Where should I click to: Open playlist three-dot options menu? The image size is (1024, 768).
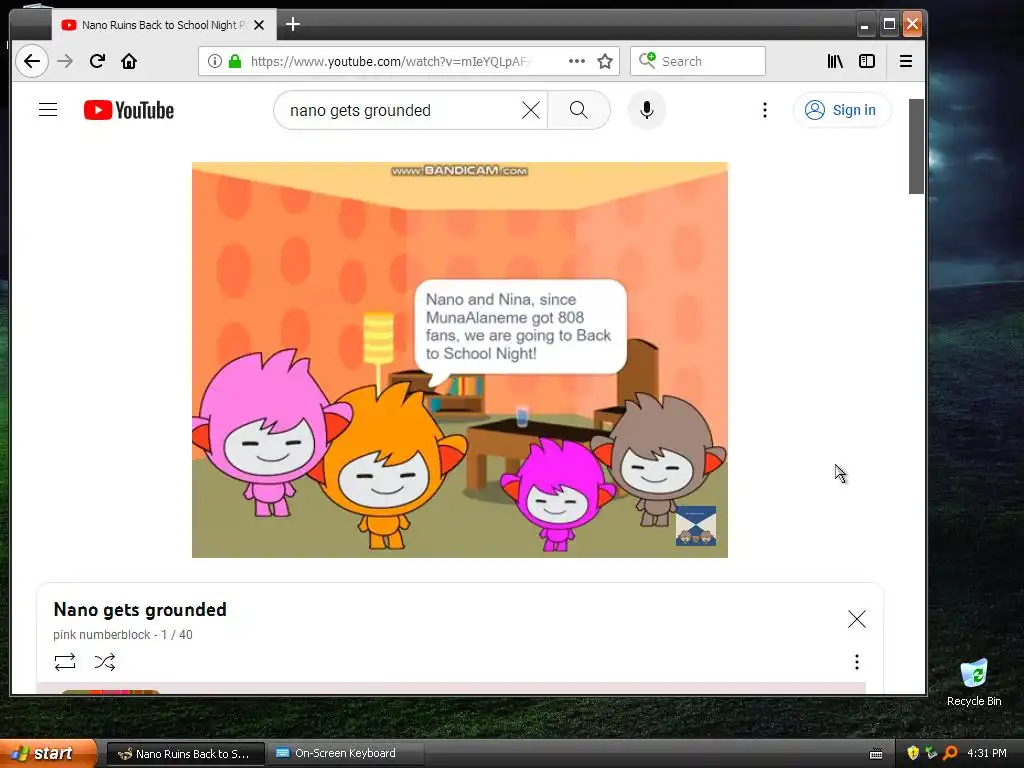857,662
